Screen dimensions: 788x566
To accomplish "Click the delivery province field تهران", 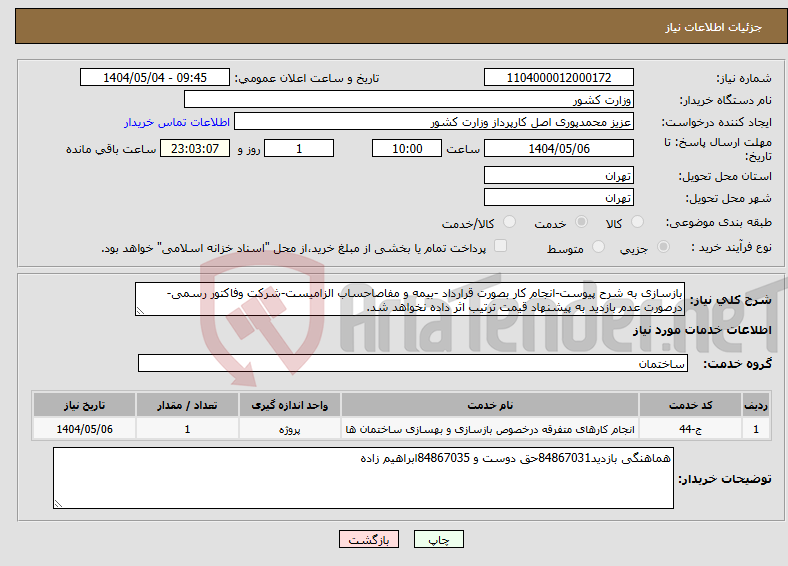I will (558, 175).
